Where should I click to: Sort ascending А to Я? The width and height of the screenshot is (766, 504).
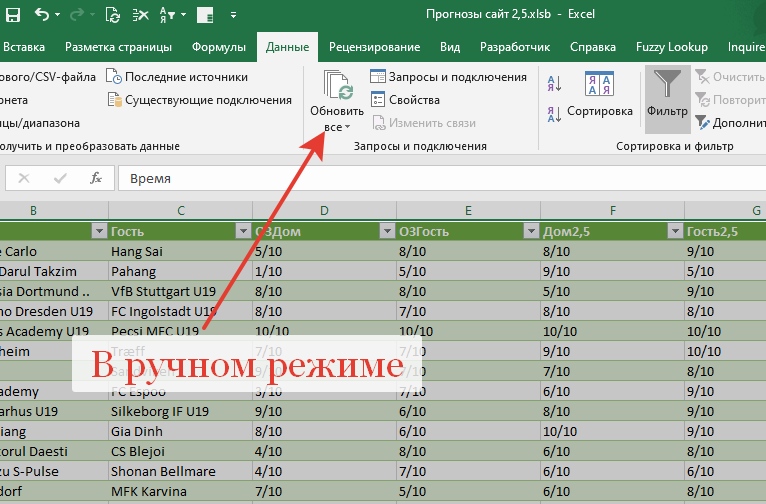pos(554,84)
